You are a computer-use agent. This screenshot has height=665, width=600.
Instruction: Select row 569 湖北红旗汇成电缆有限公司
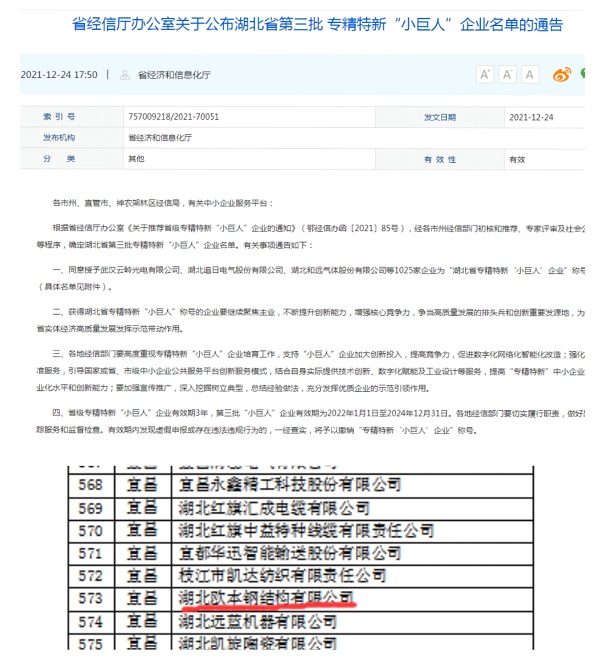[x=300, y=508]
